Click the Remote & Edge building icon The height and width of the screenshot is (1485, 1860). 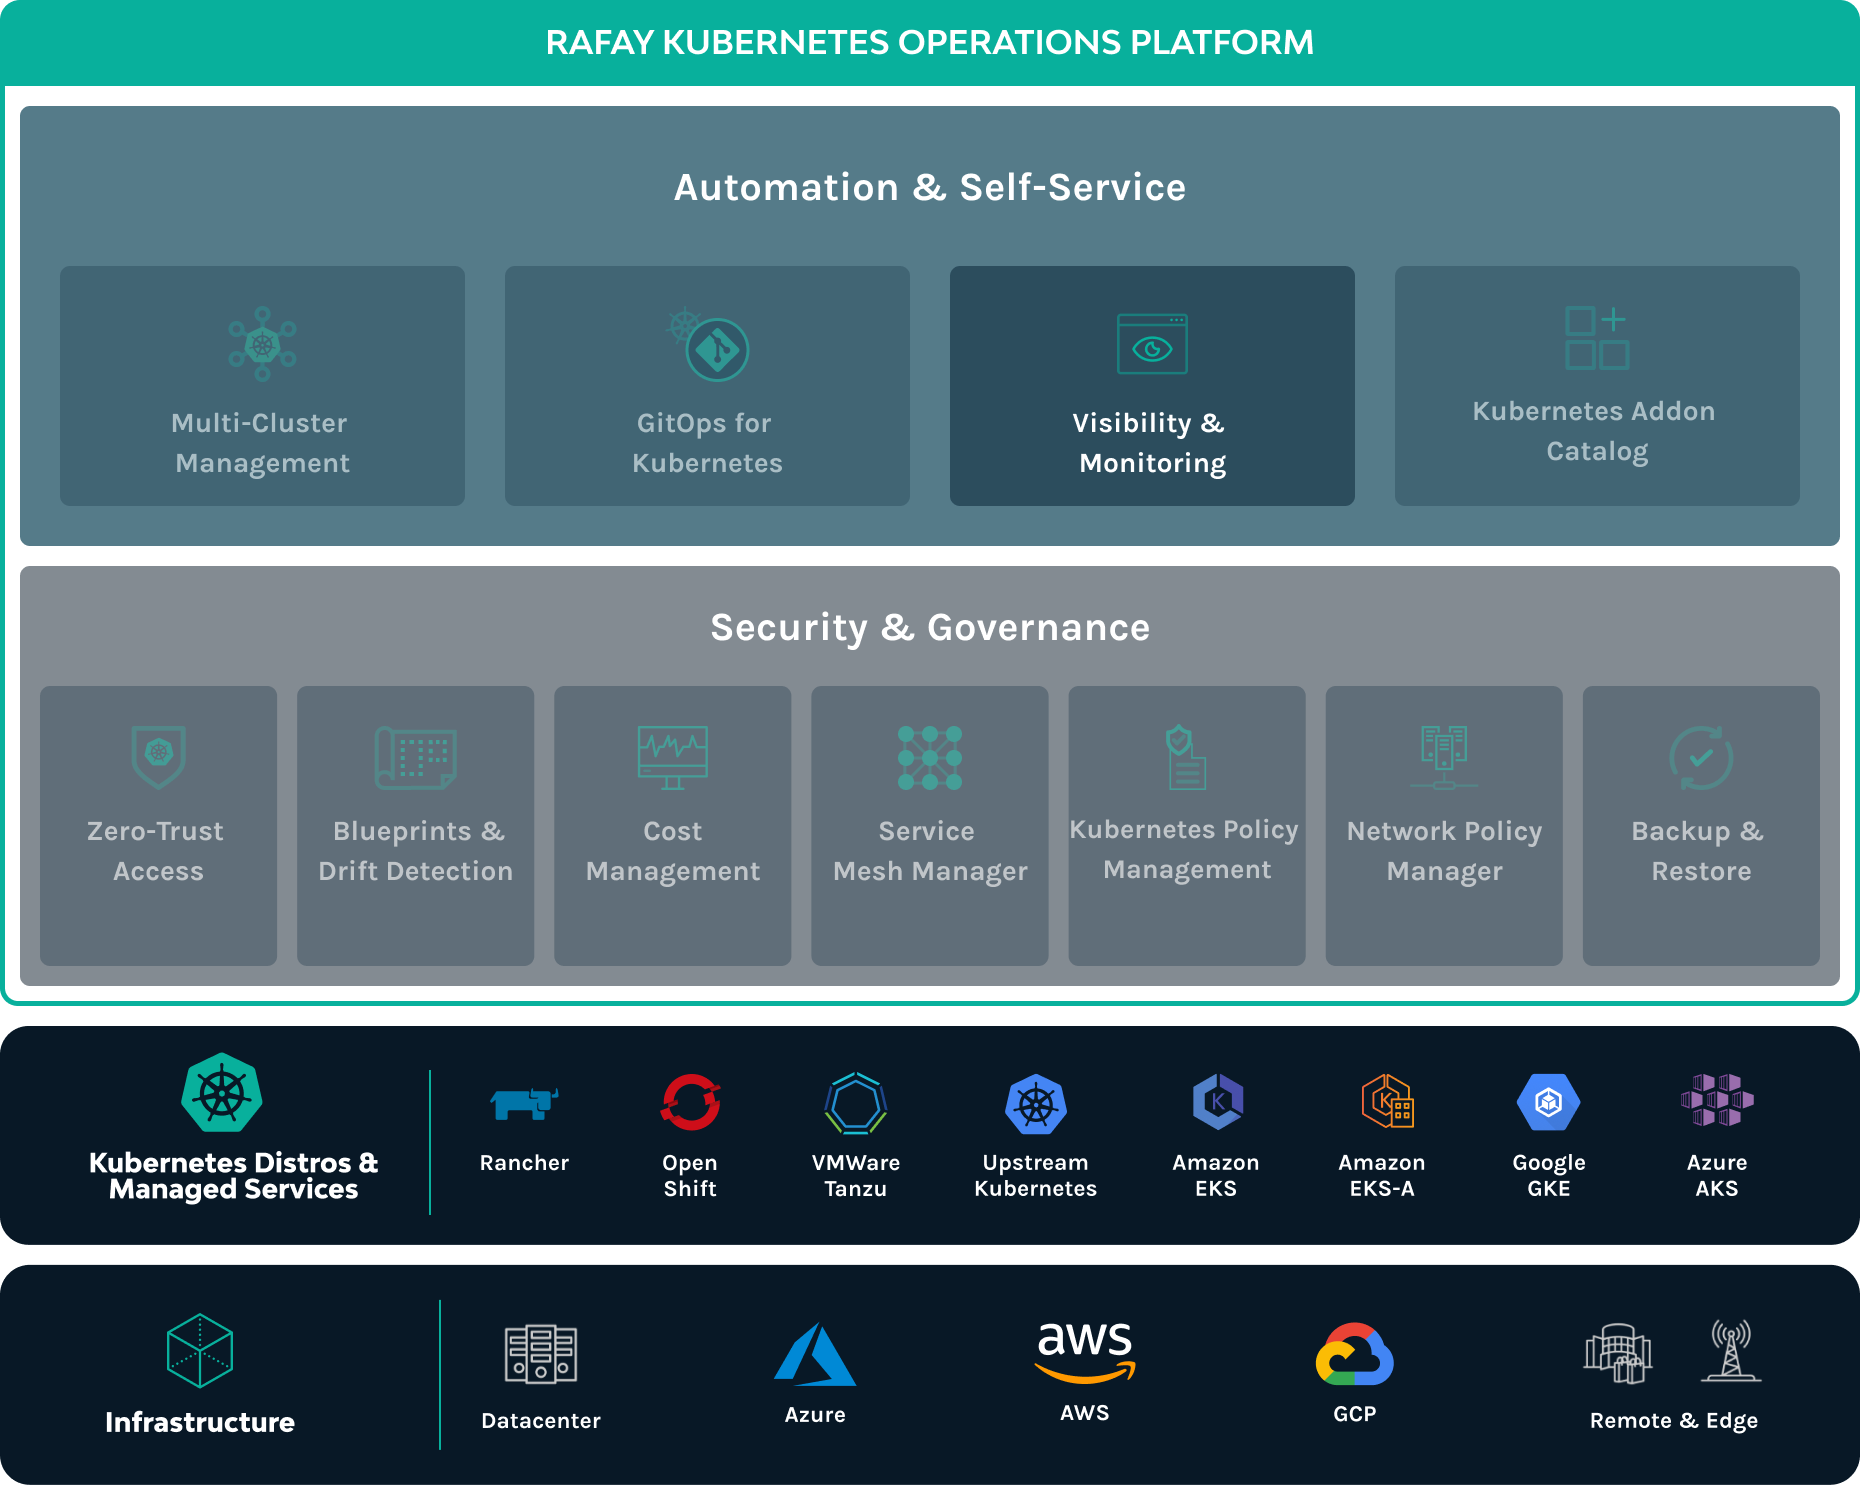point(1618,1353)
